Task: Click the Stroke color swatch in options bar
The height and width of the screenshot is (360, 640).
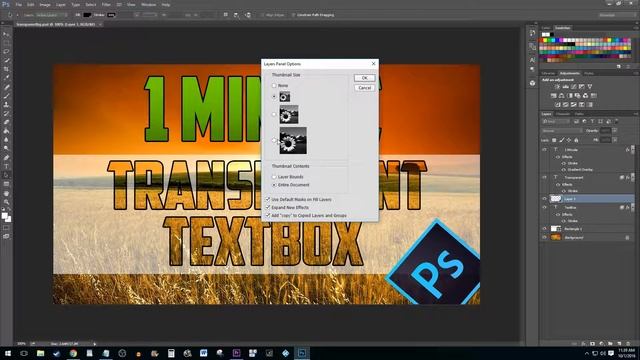Action: click(x=111, y=15)
